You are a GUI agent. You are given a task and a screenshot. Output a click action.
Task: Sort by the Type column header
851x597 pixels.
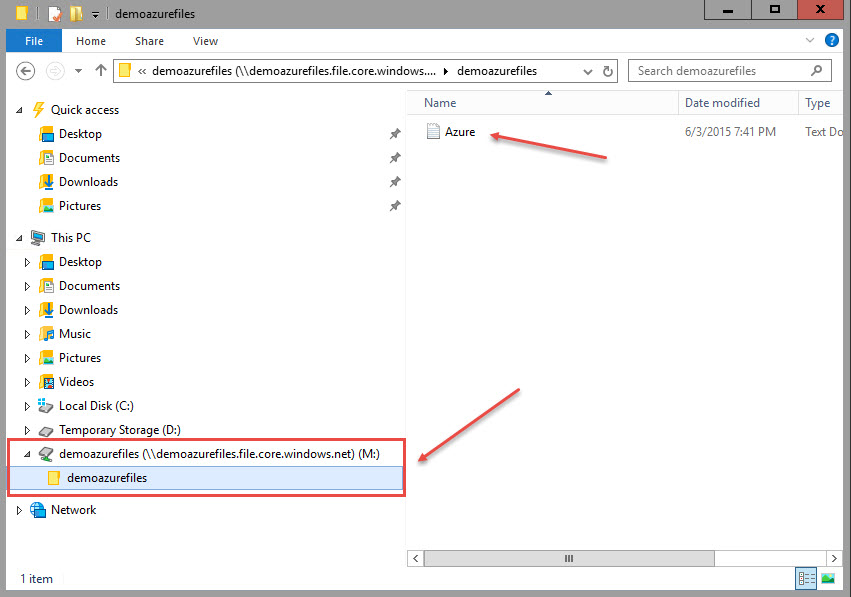pos(820,103)
